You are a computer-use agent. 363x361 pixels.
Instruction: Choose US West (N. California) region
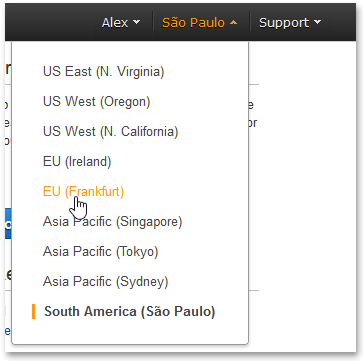tap(111, 132)
